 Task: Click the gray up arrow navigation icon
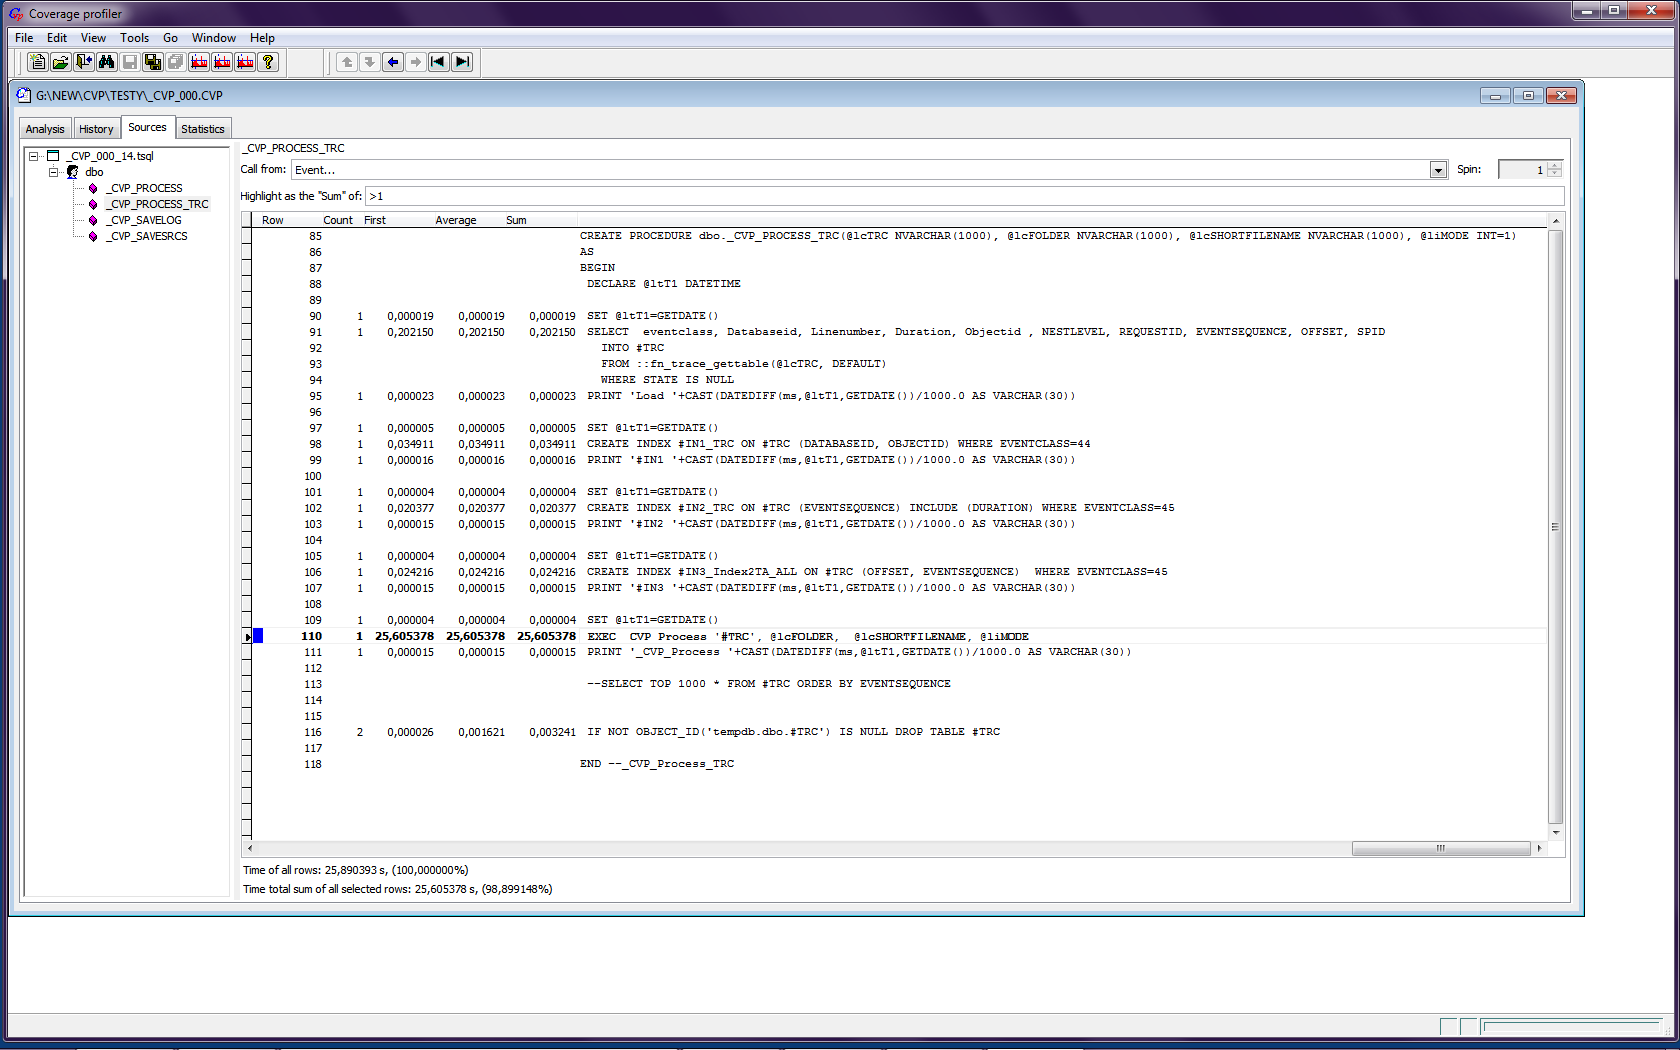[x=347, y=62]
